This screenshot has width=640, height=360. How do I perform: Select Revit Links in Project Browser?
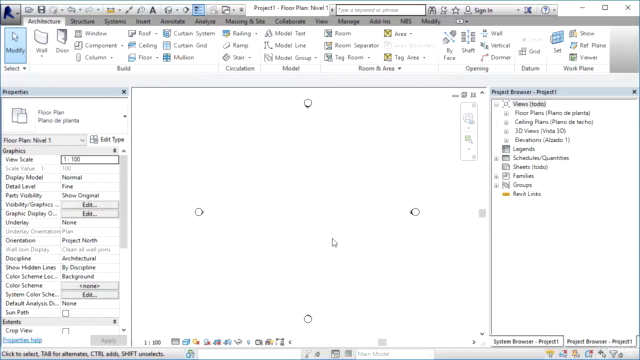(527, 194)
